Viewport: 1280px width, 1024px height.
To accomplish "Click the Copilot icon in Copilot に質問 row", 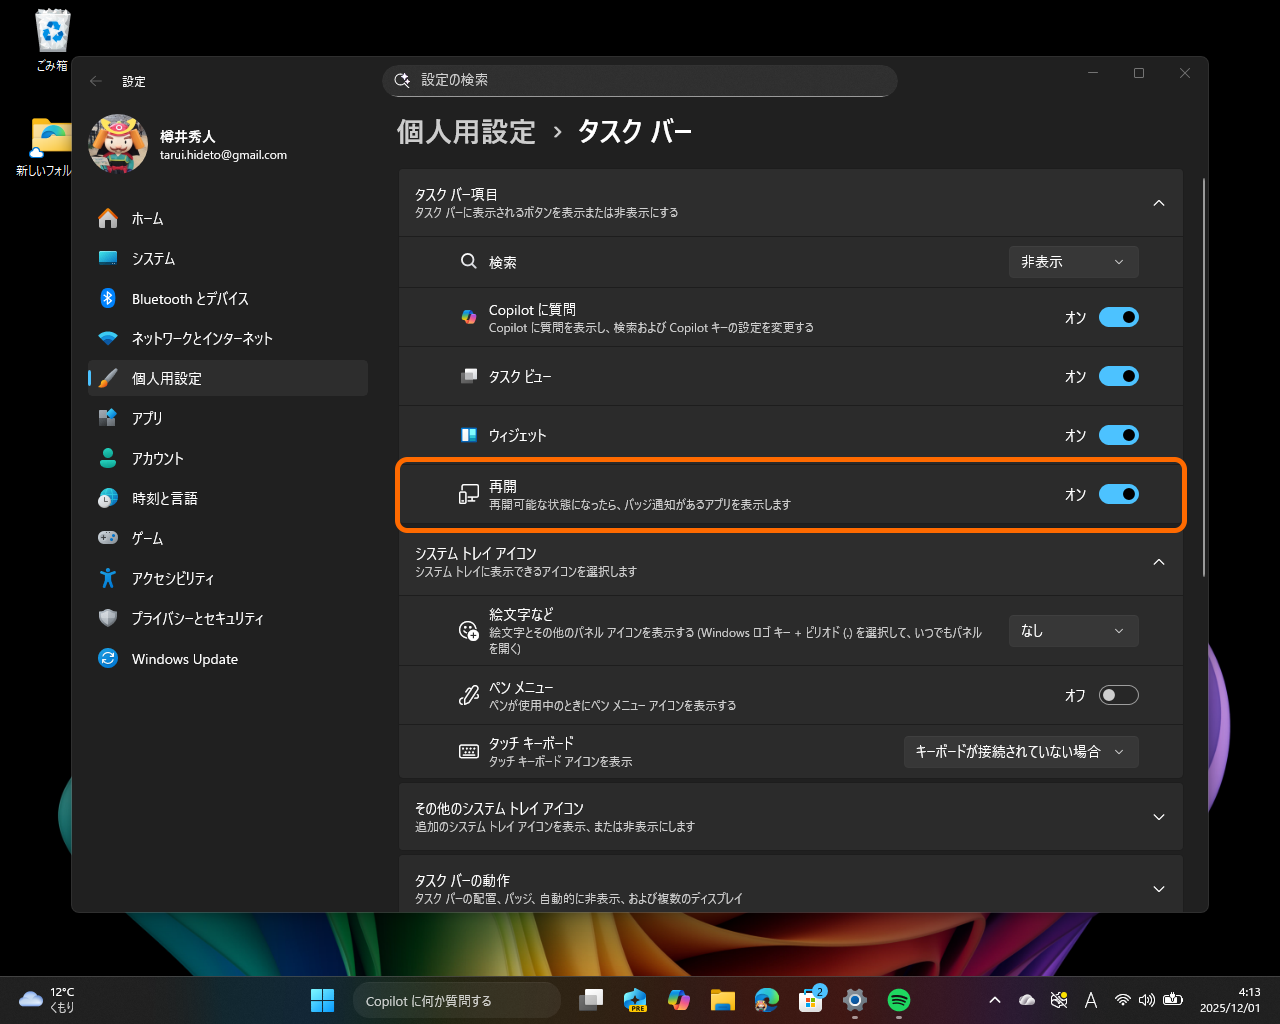I will coord(468,317).
